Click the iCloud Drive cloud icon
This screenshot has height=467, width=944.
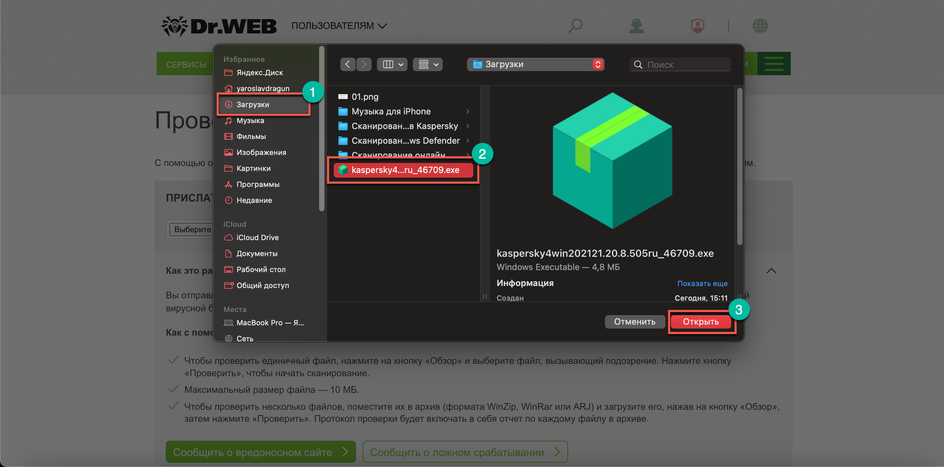coord(228,238)
